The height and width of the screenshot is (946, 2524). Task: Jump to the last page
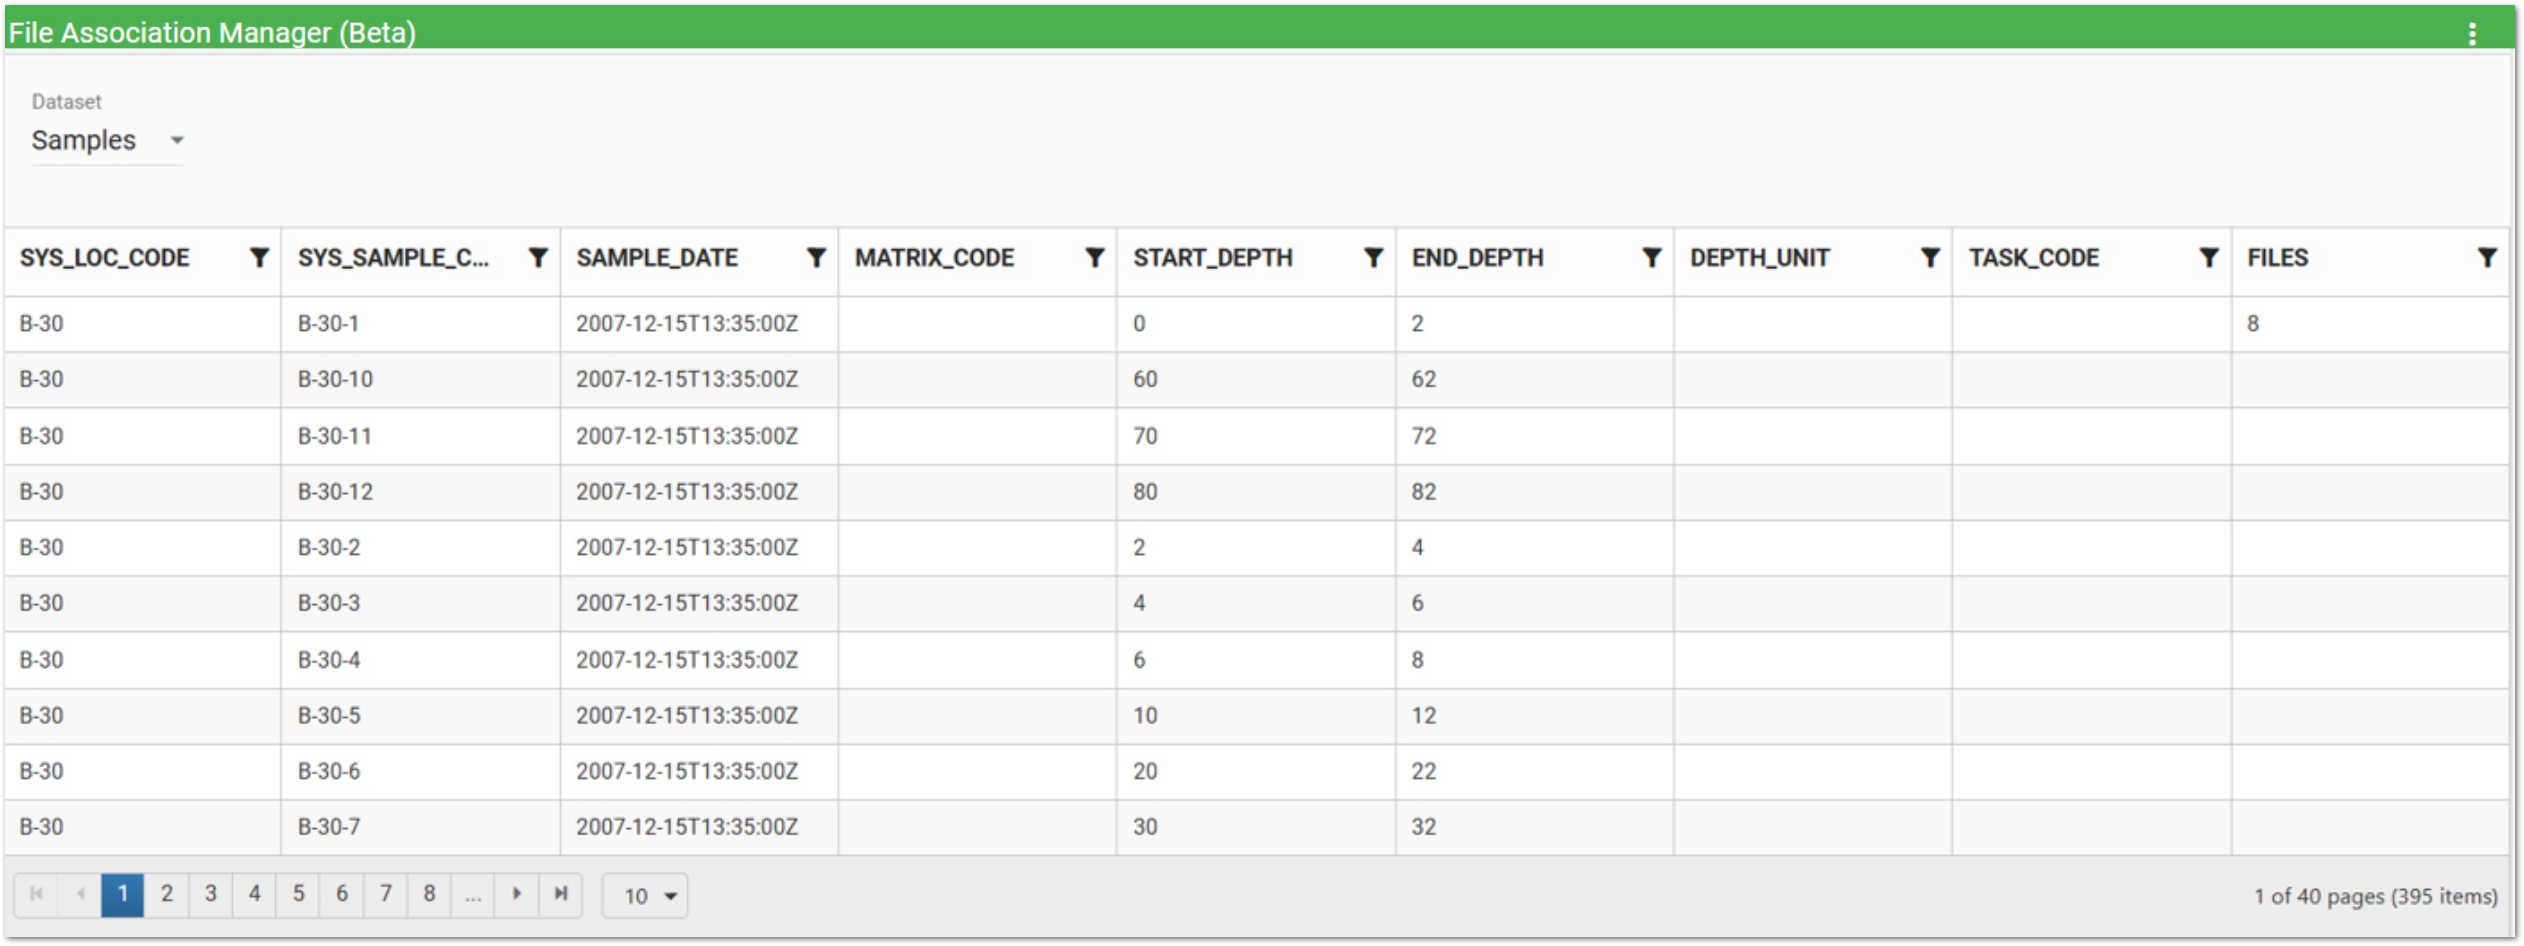click(561, 895)
